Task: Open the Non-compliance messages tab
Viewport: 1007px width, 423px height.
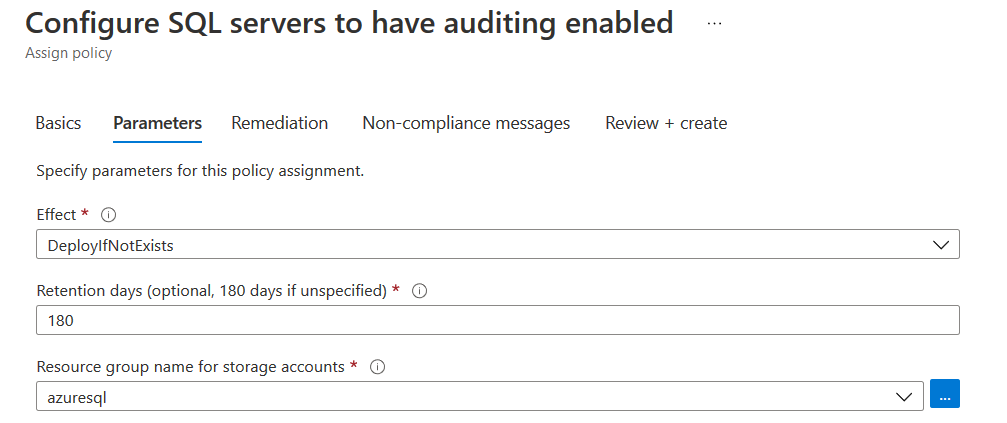Action: tap(466, 123)
